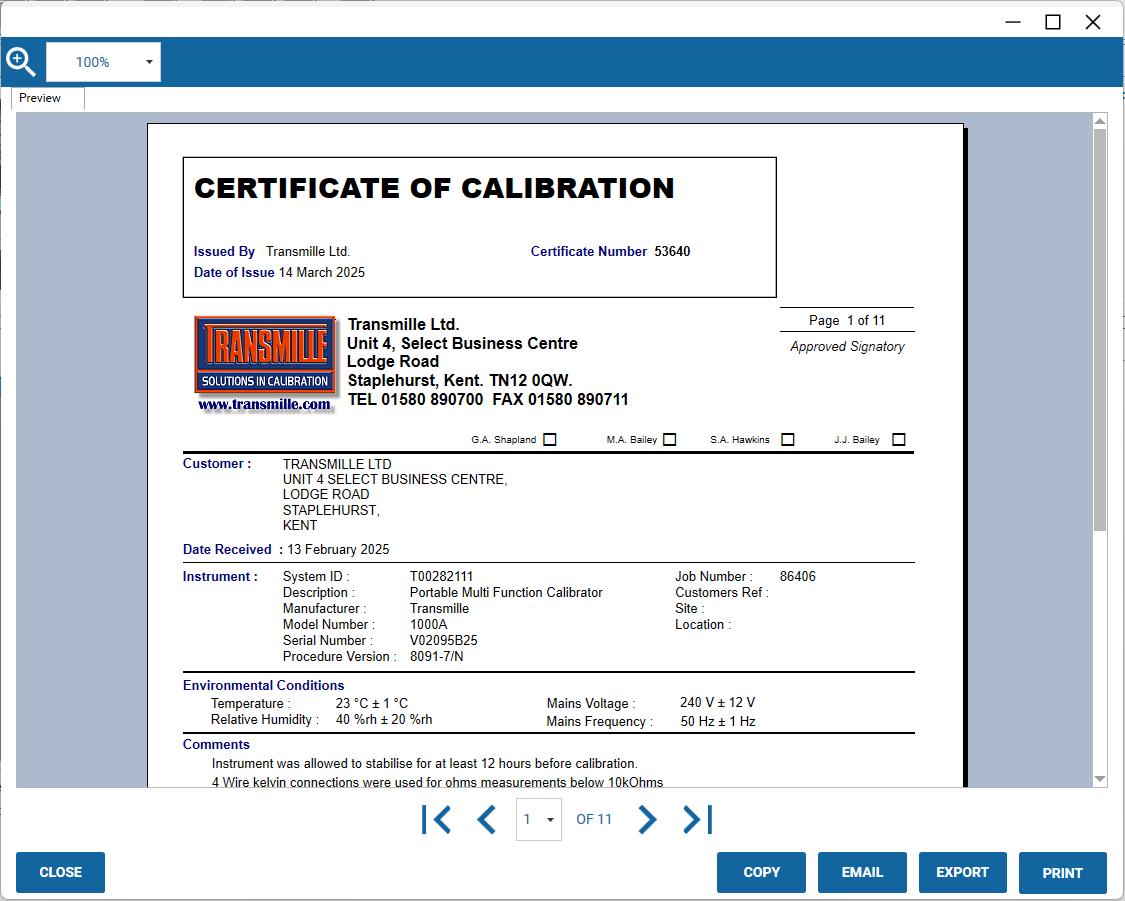
Task: Click mains voltage '240 V ± 12 V'
Action: tap(717, 702)
